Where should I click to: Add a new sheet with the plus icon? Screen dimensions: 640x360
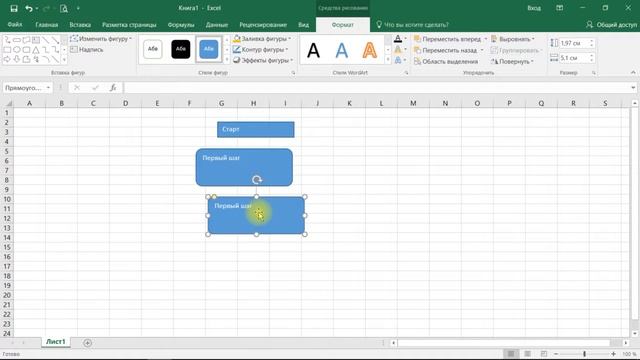point(87,343)
